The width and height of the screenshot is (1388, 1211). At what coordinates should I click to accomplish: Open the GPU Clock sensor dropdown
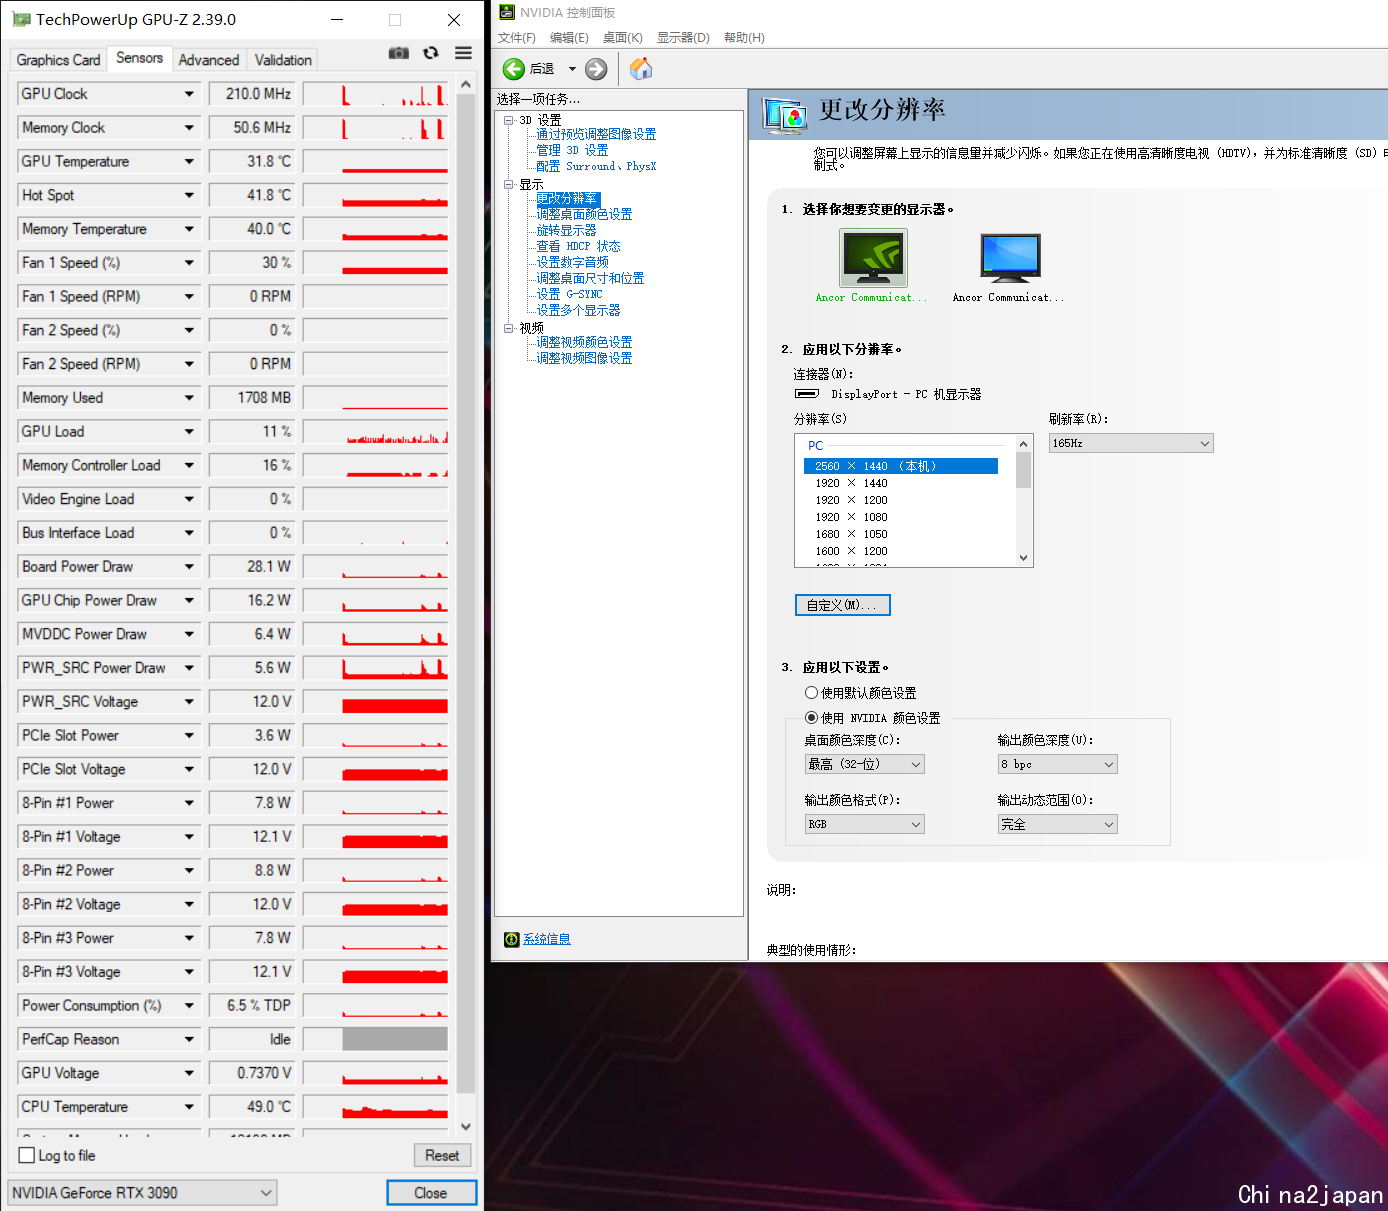pyautogui.click(x=189, y=94)
